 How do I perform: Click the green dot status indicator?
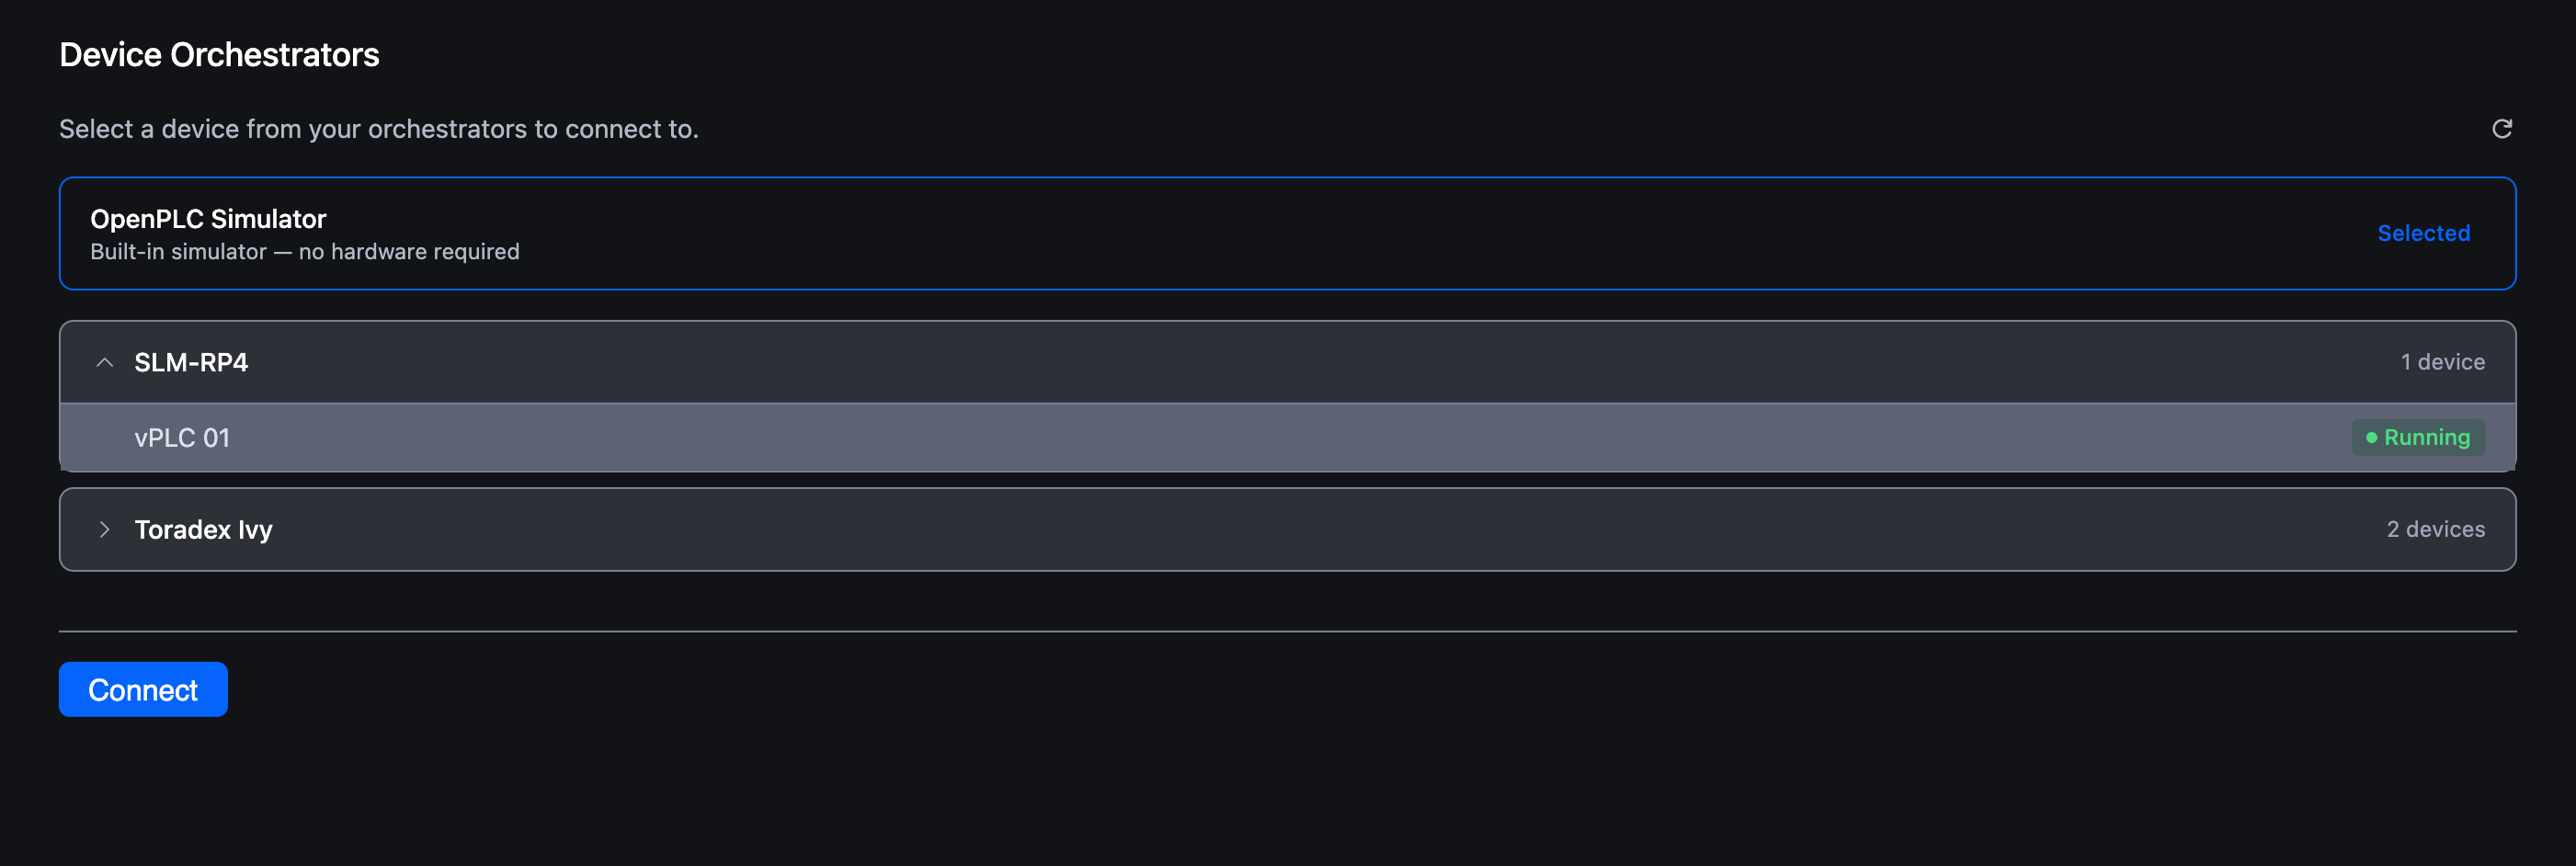pos(2371,438)
